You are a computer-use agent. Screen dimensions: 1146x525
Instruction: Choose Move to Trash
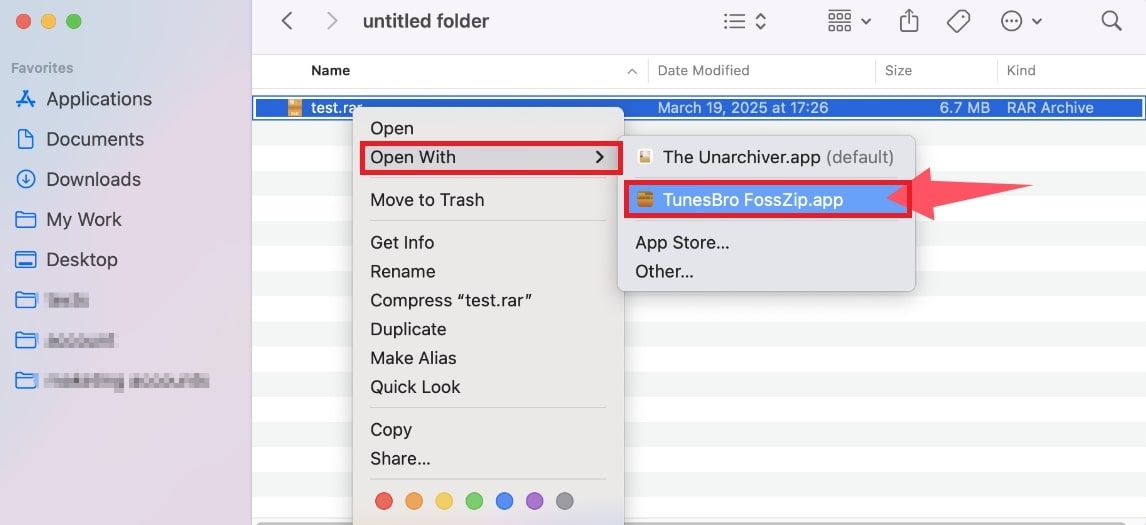point(427,200)
